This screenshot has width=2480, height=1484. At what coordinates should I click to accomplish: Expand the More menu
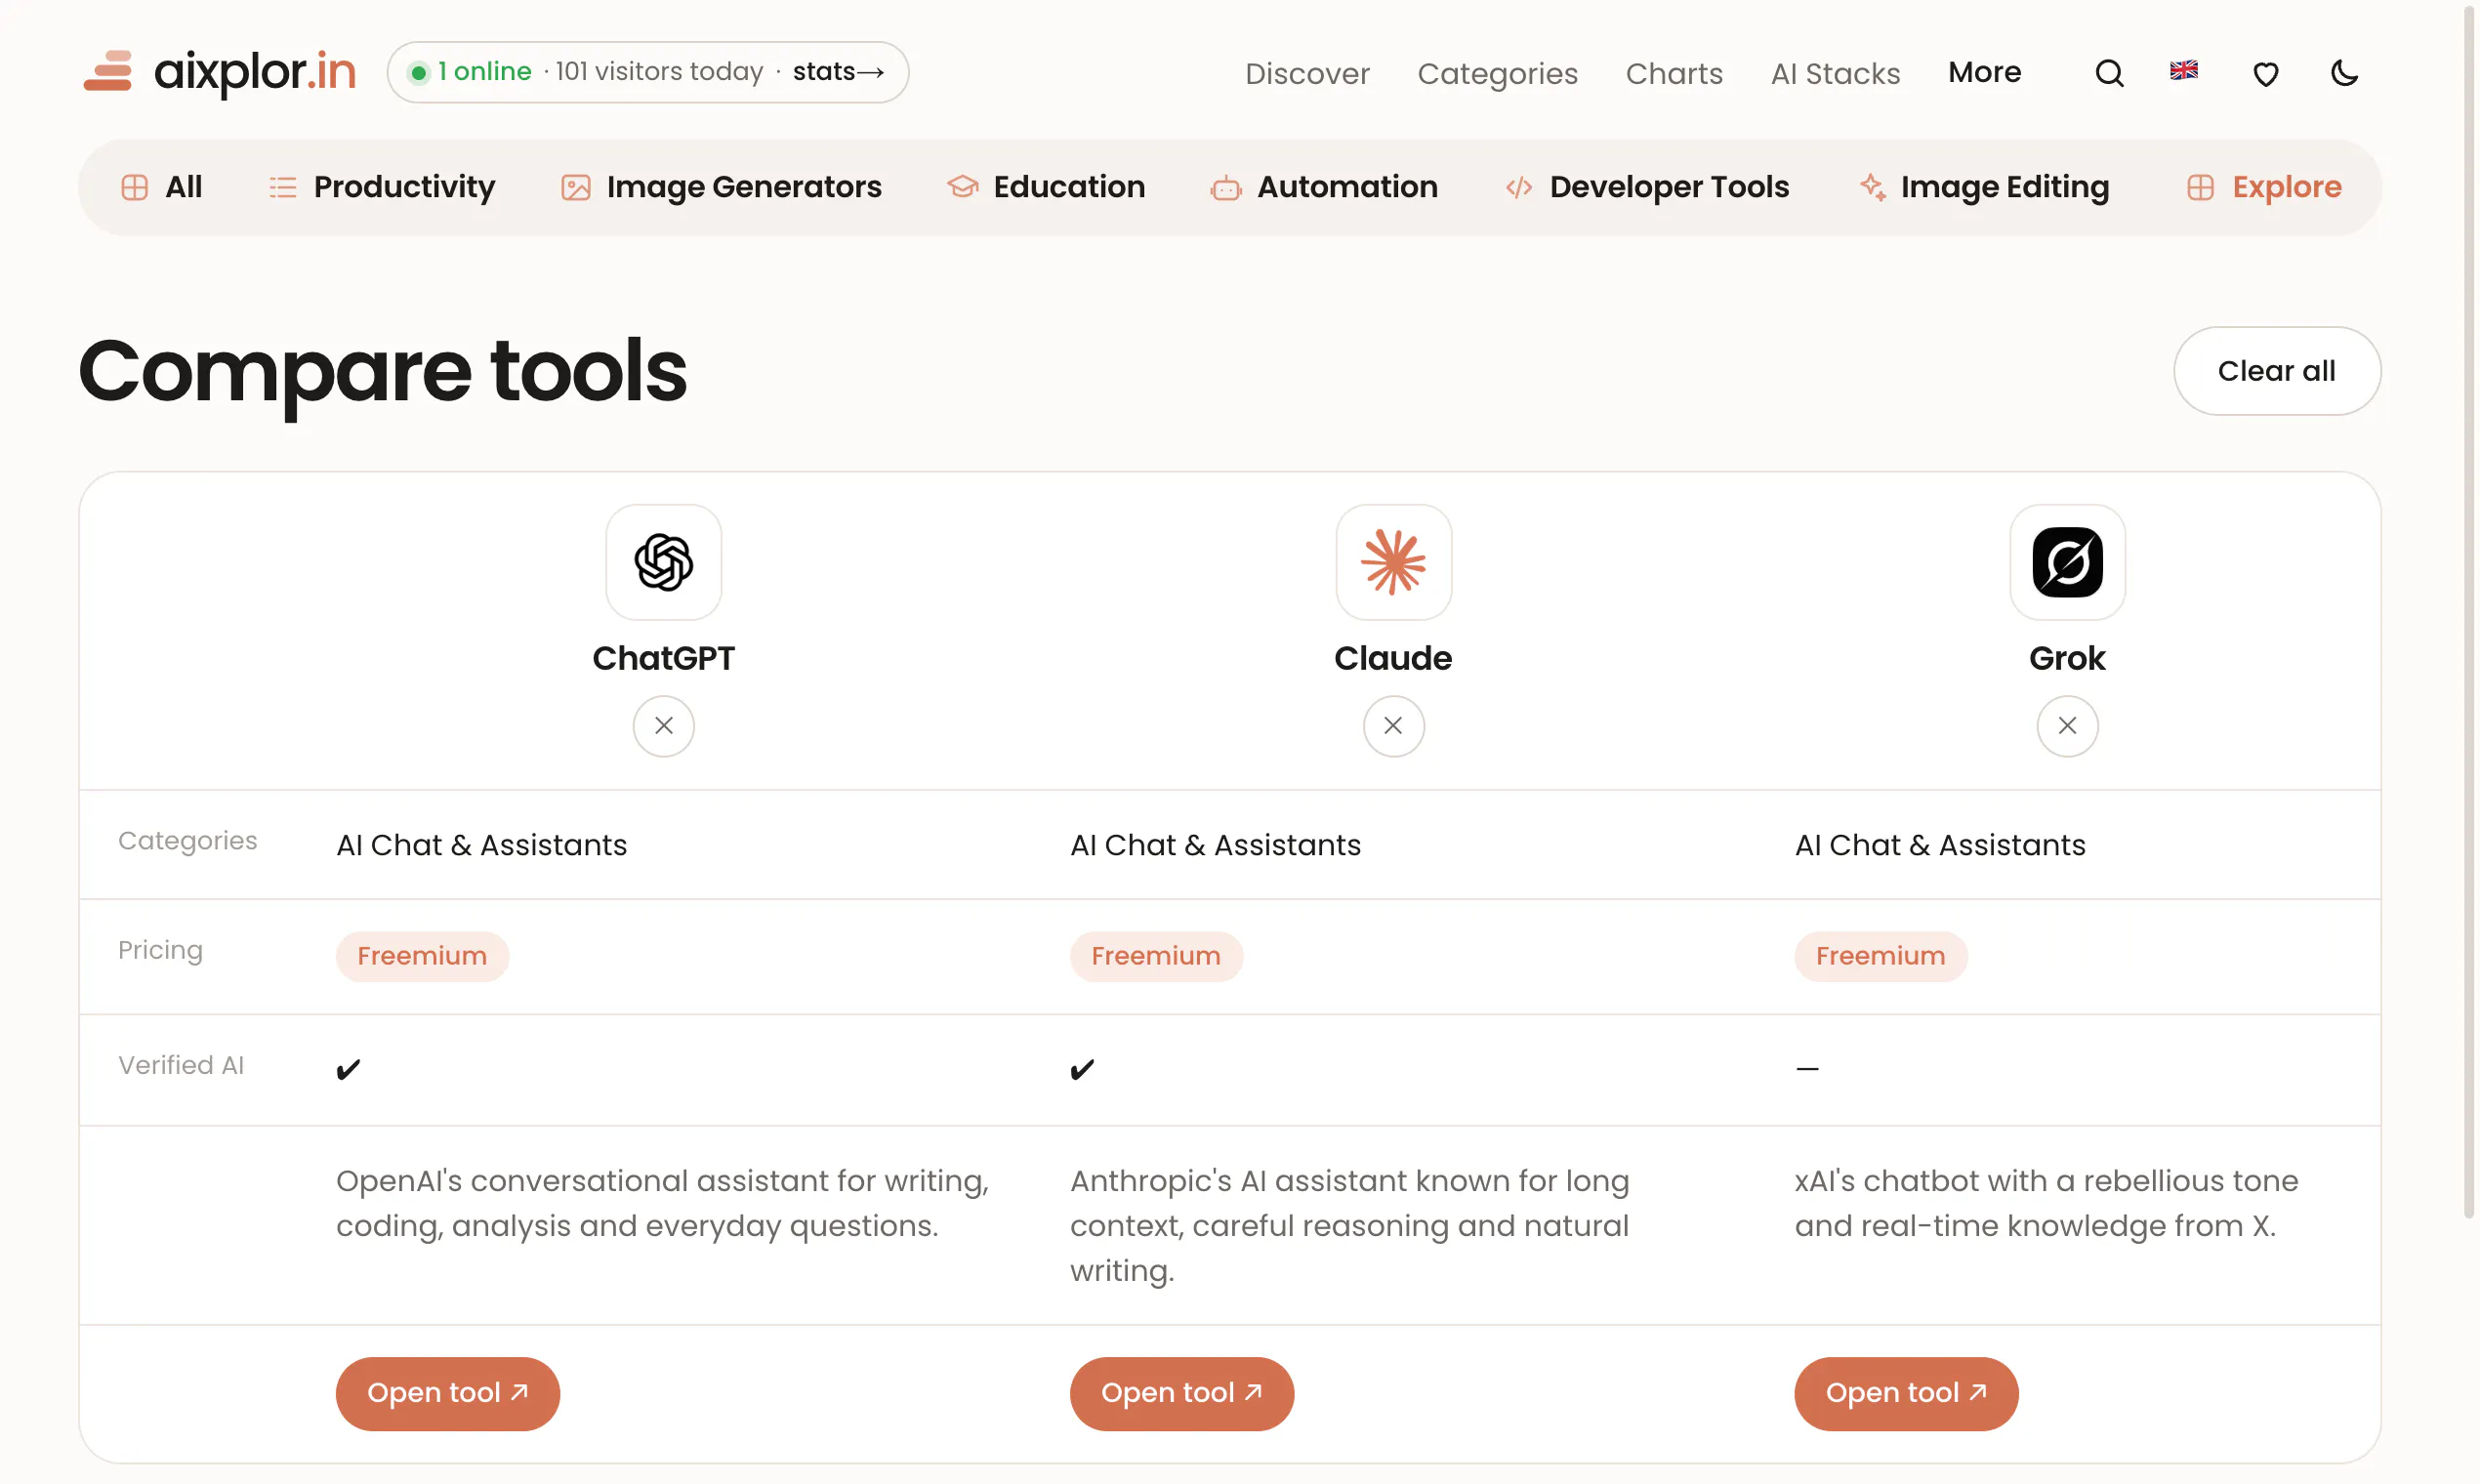pyautogui.click(x=1984, y=72)
